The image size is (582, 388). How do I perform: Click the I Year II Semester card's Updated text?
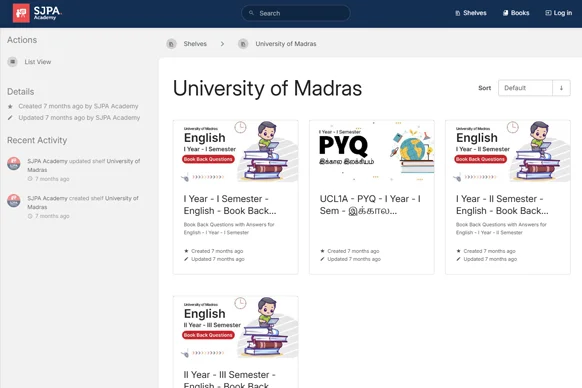tap(490, 259)
